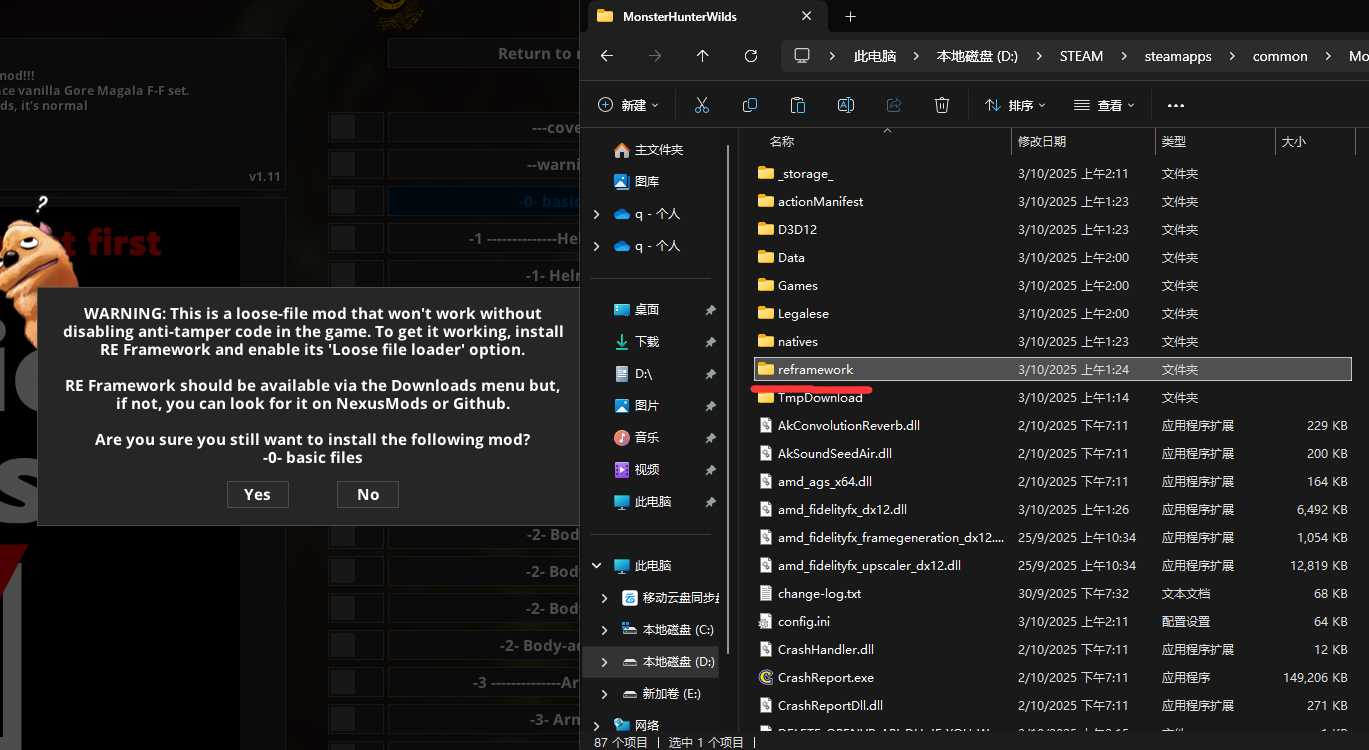
Task: Open the three-dot more options menu
Action: click(x=1175, y=105)
